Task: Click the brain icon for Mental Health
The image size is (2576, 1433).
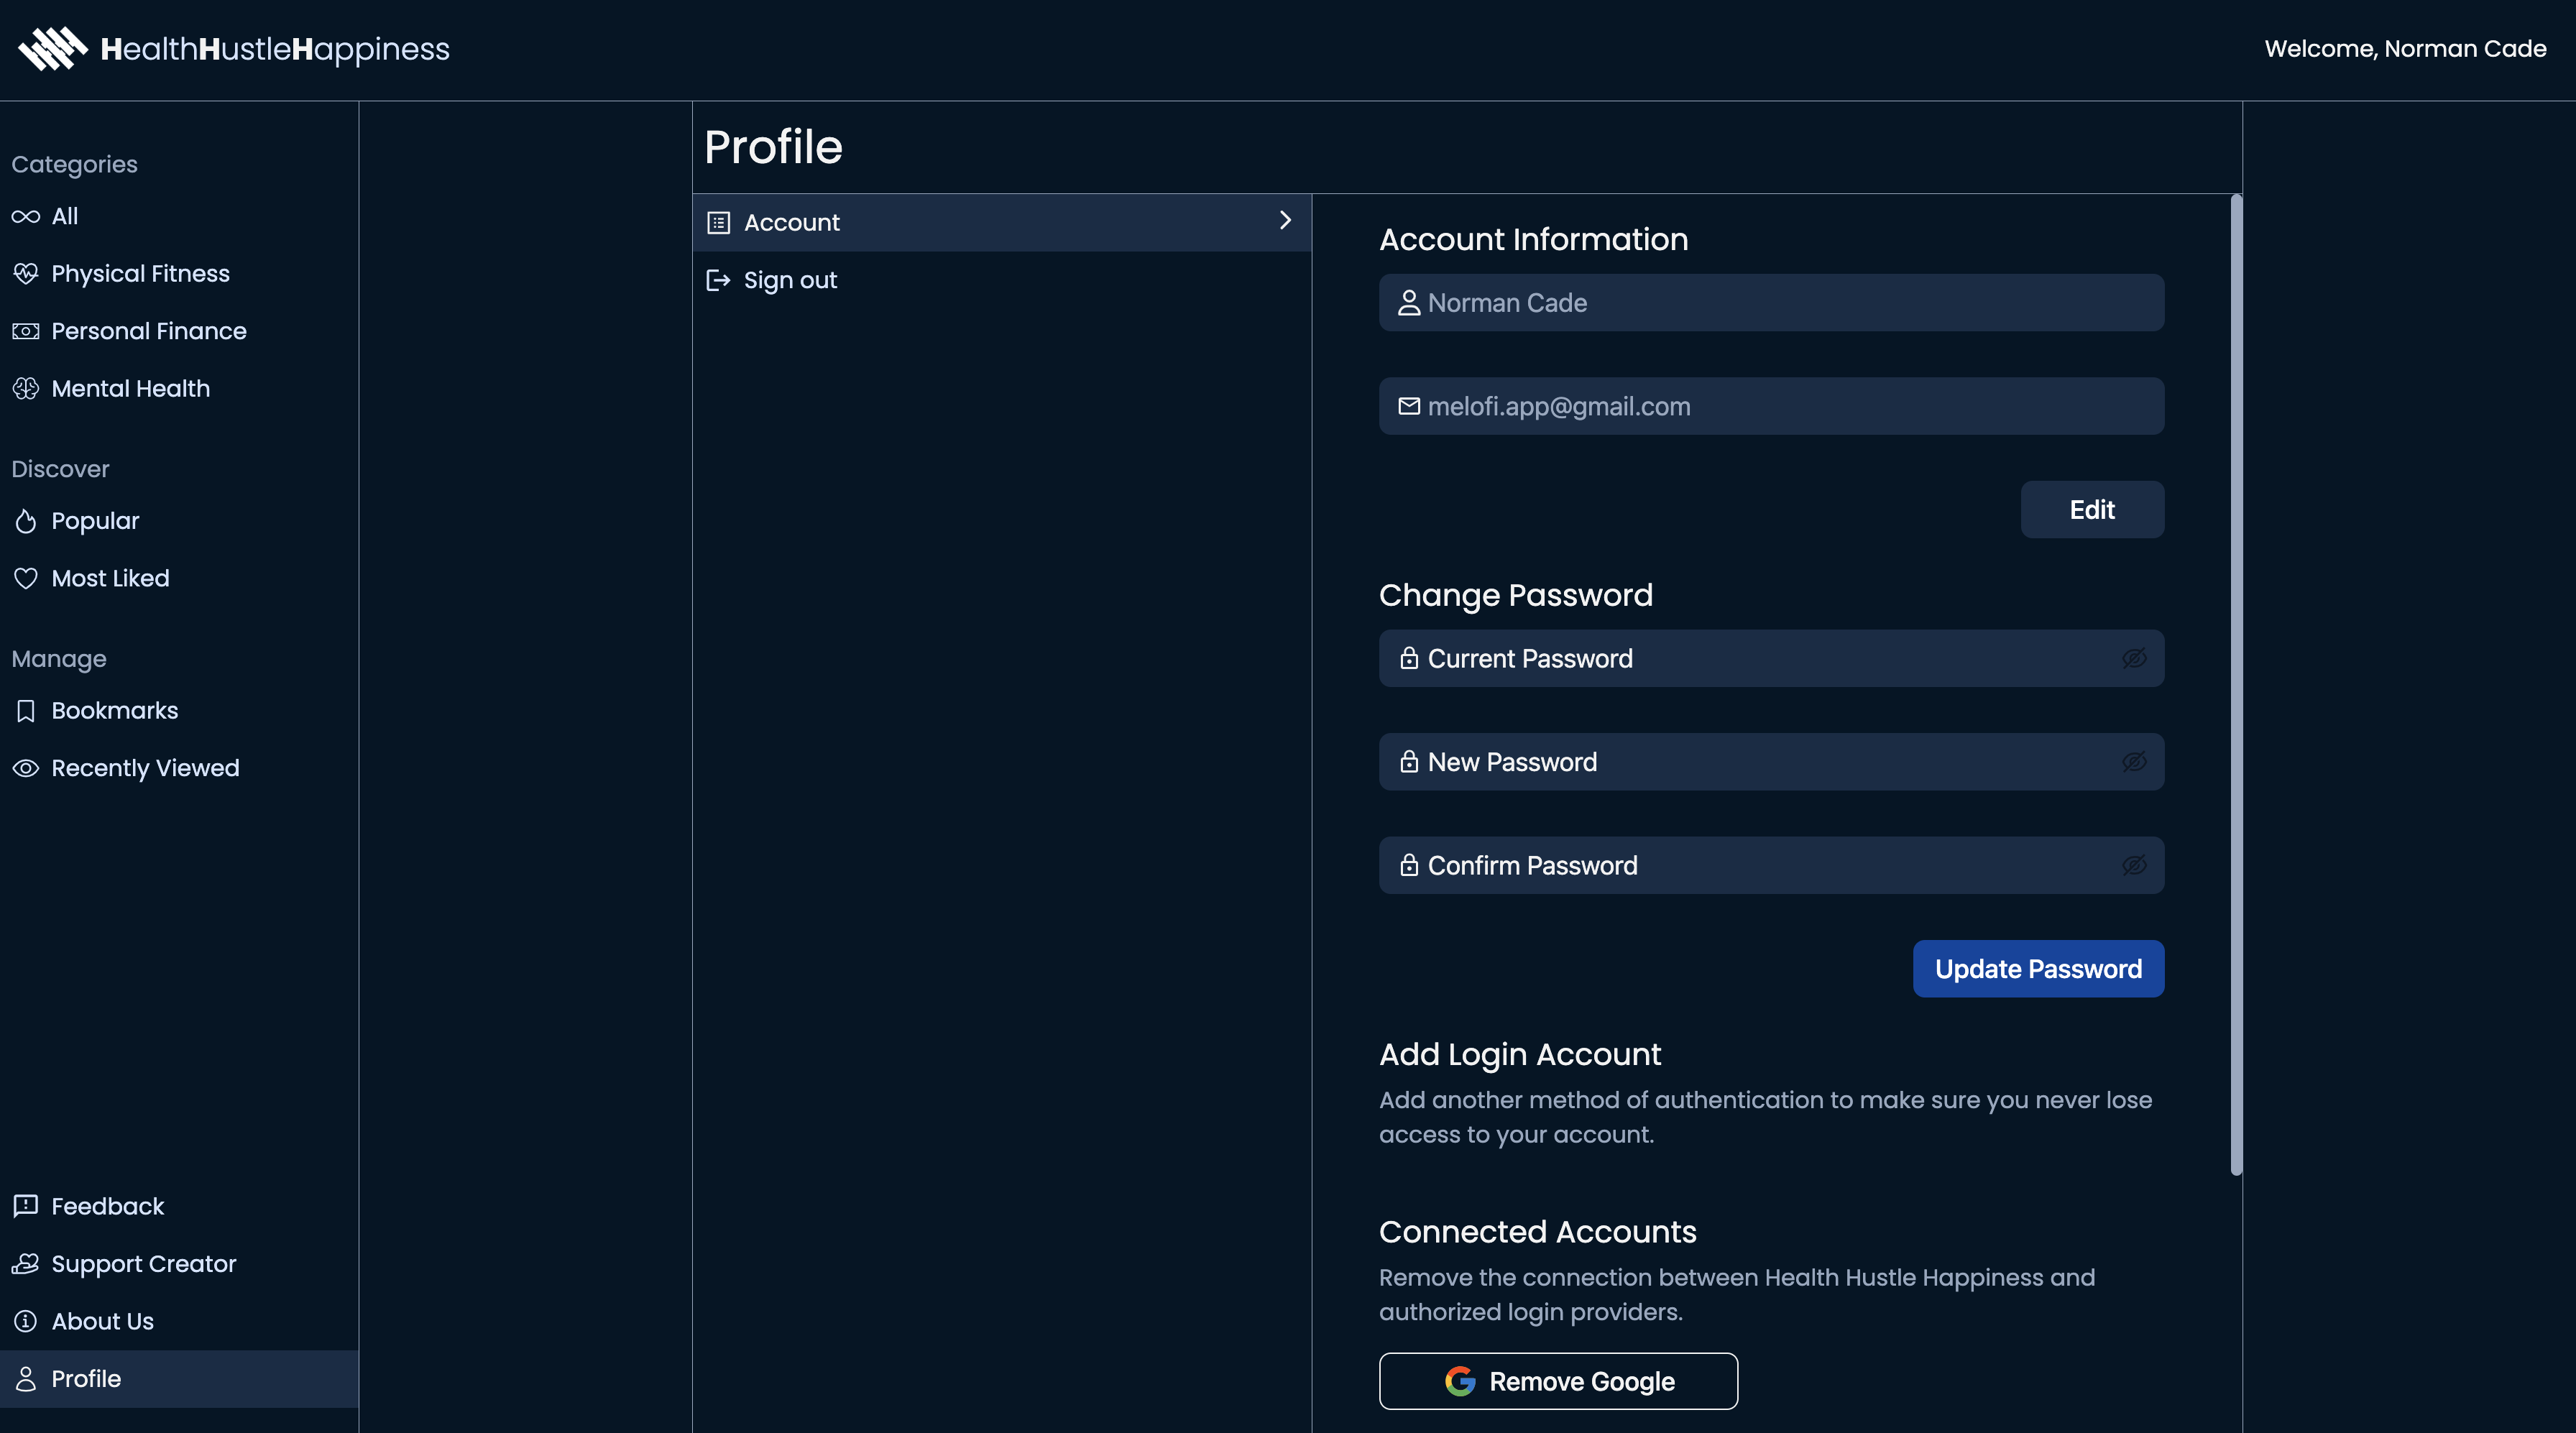Action: pos(26,388)
